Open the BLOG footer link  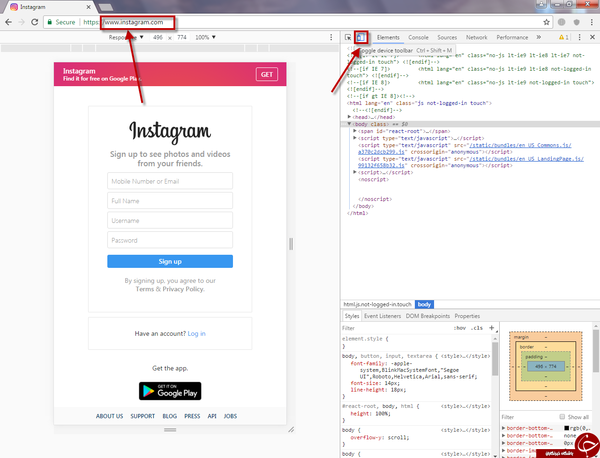click(170, 416)
